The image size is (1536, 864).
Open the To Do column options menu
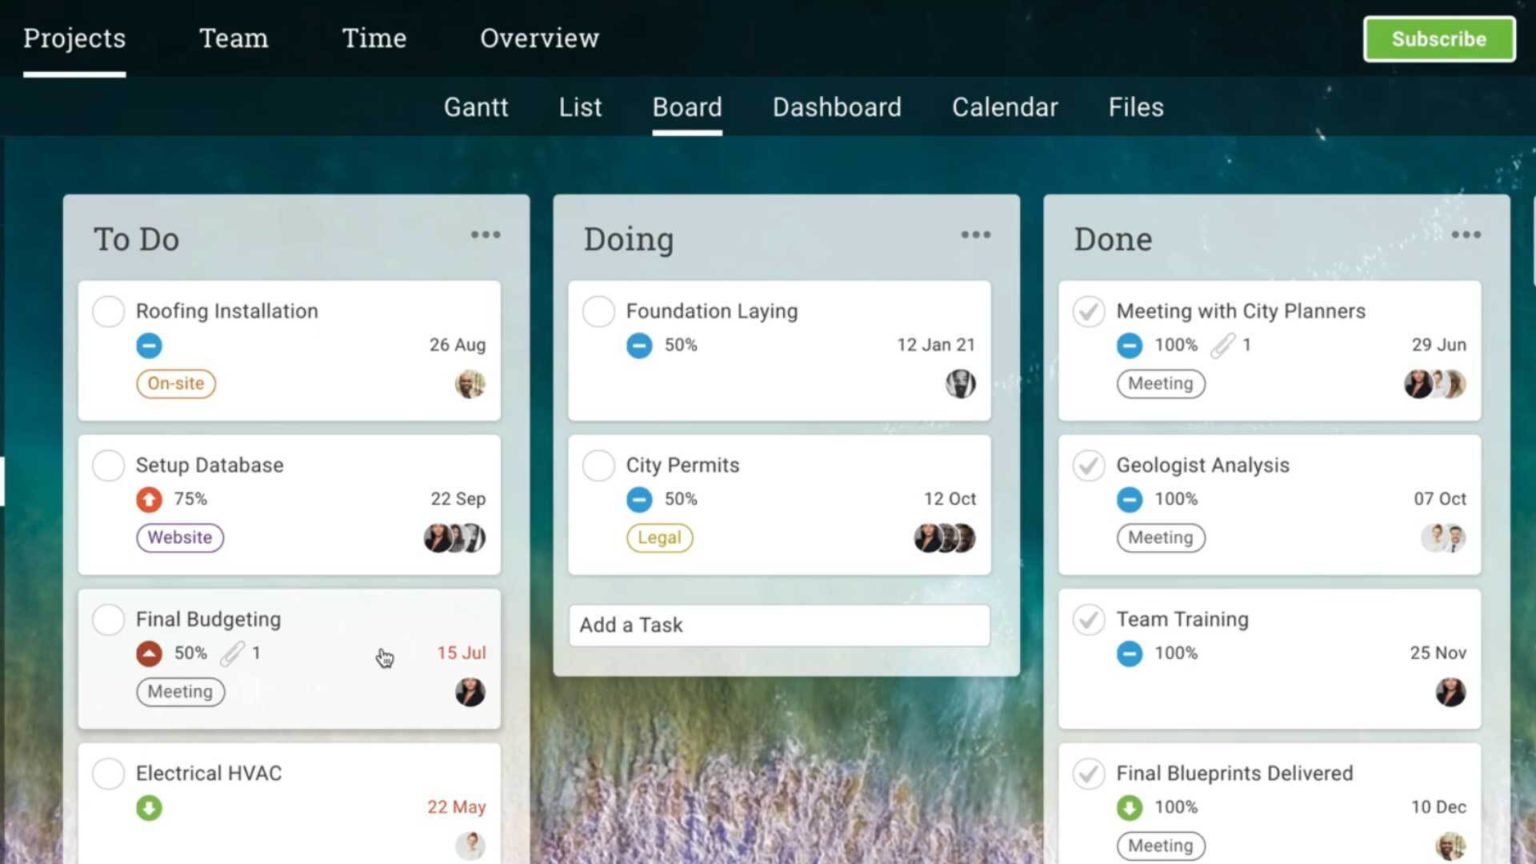click(x=485, y=235)
